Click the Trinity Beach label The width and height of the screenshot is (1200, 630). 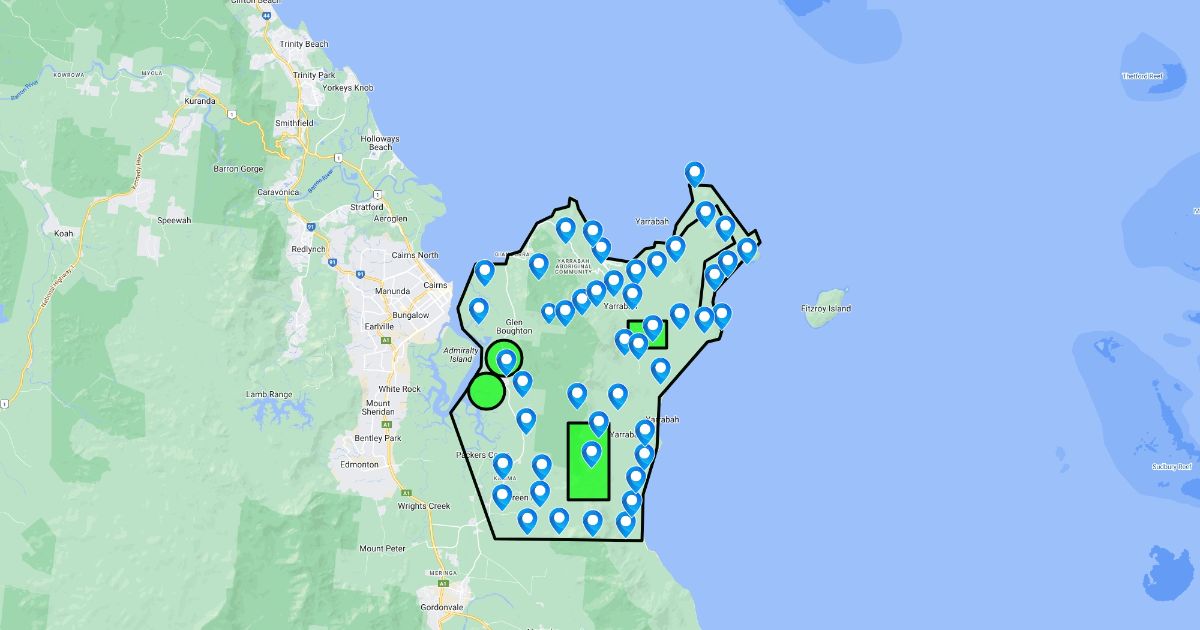pos(304,44)
